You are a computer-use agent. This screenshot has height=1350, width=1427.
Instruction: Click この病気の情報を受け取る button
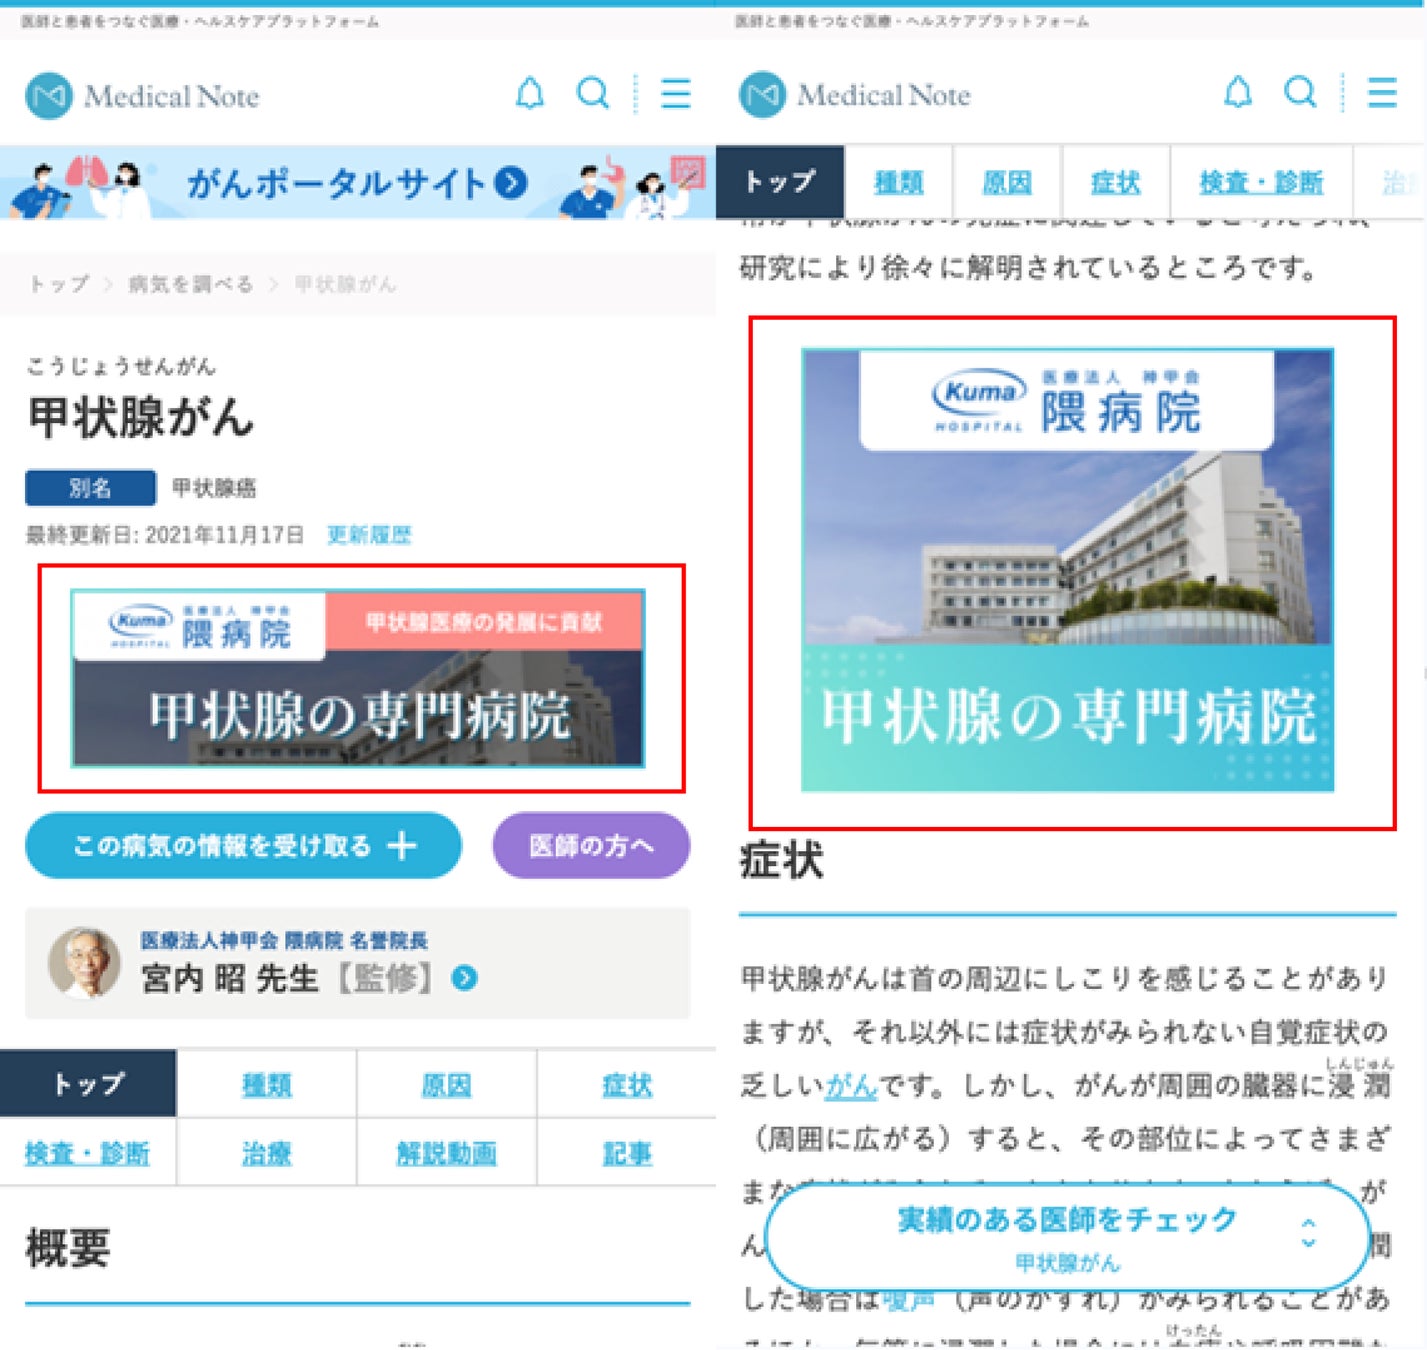click(243, 846)
